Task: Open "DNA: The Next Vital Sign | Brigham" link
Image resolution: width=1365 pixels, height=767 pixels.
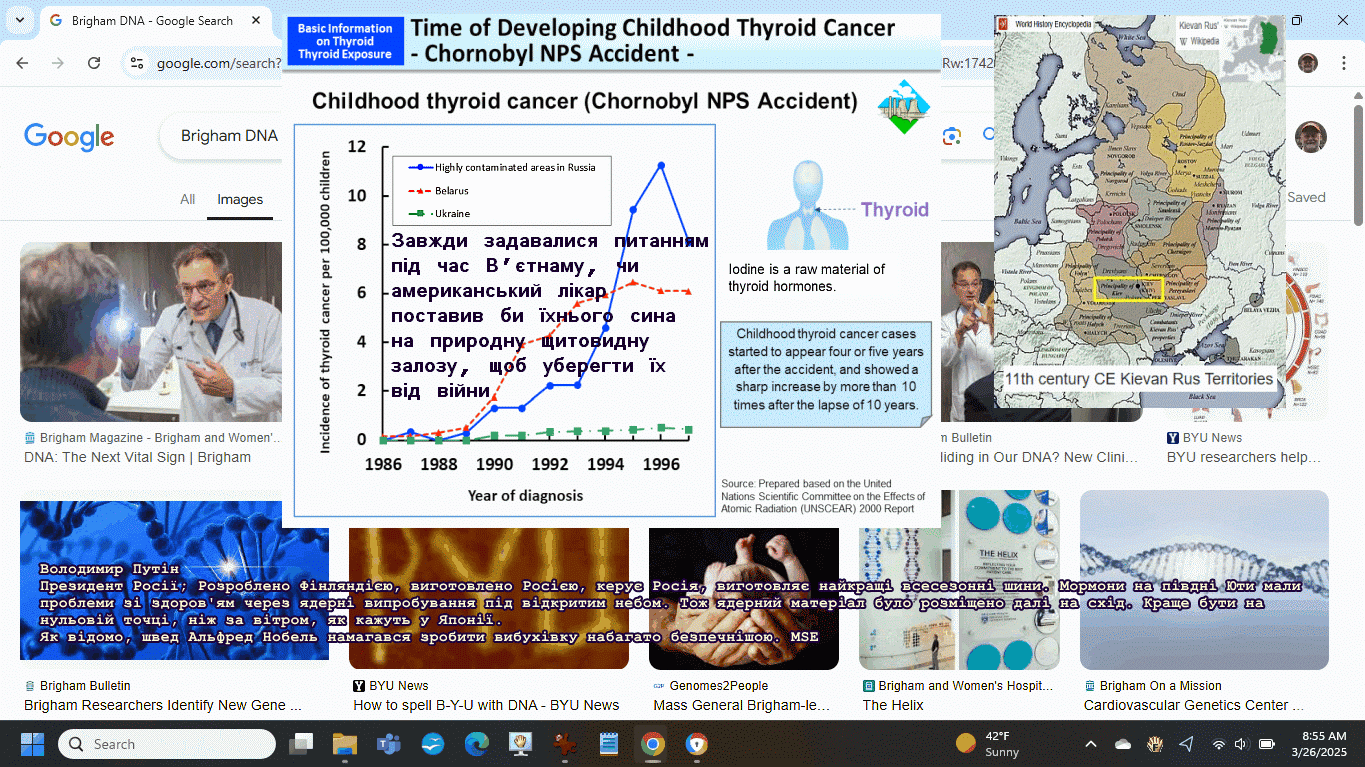Action: (x=137, y=457)
